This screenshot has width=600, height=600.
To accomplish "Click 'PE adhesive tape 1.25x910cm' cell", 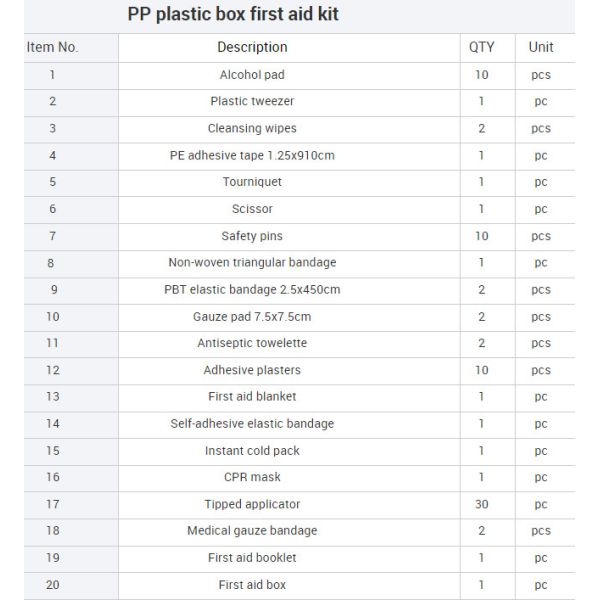I will point(252,156).
